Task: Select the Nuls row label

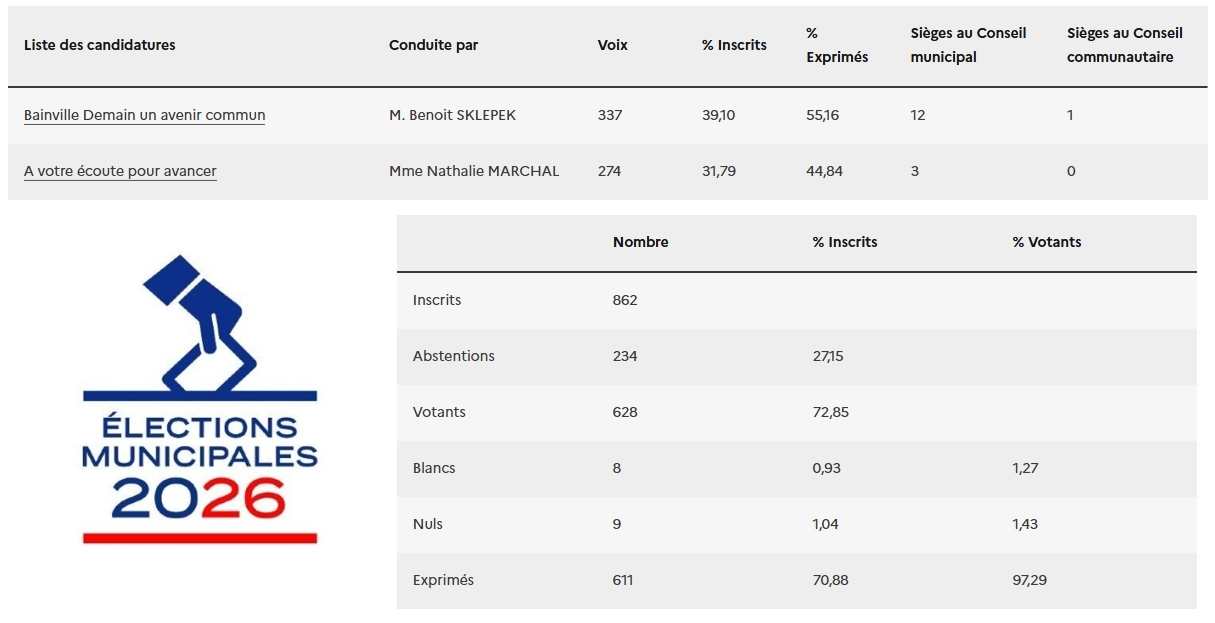Action: pyautogui.click(x=427, y=524)
